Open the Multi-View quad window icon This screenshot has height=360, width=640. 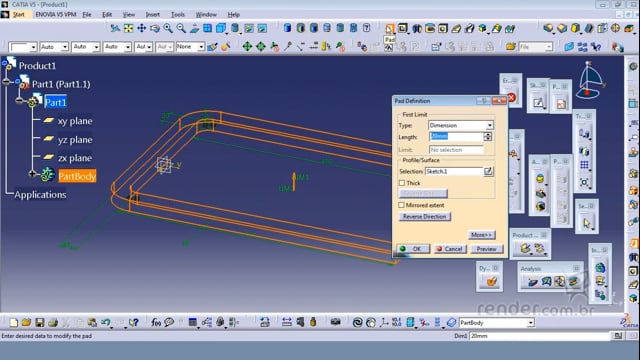click(207, 28)
